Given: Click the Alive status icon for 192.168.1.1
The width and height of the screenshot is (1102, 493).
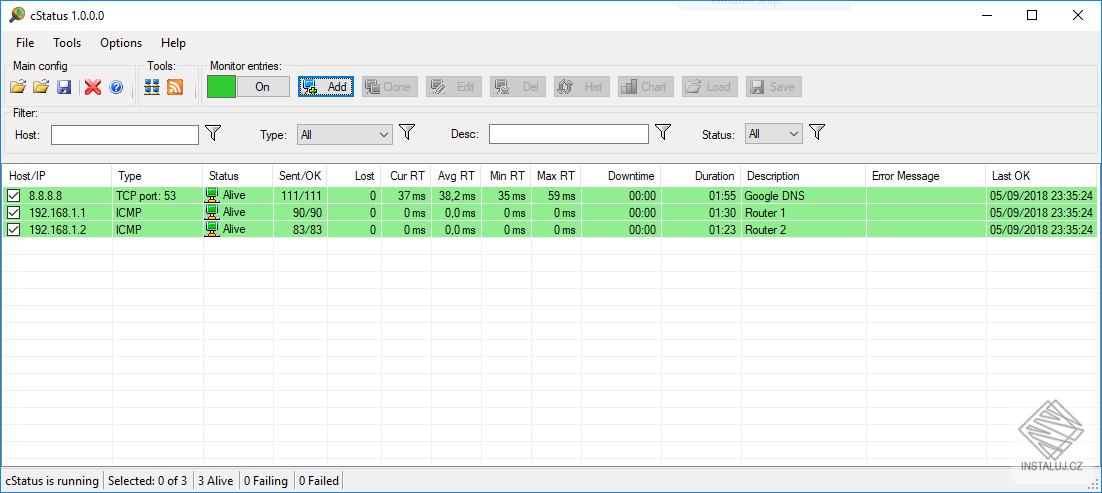Looking at the screenshot, I should 212,212.
